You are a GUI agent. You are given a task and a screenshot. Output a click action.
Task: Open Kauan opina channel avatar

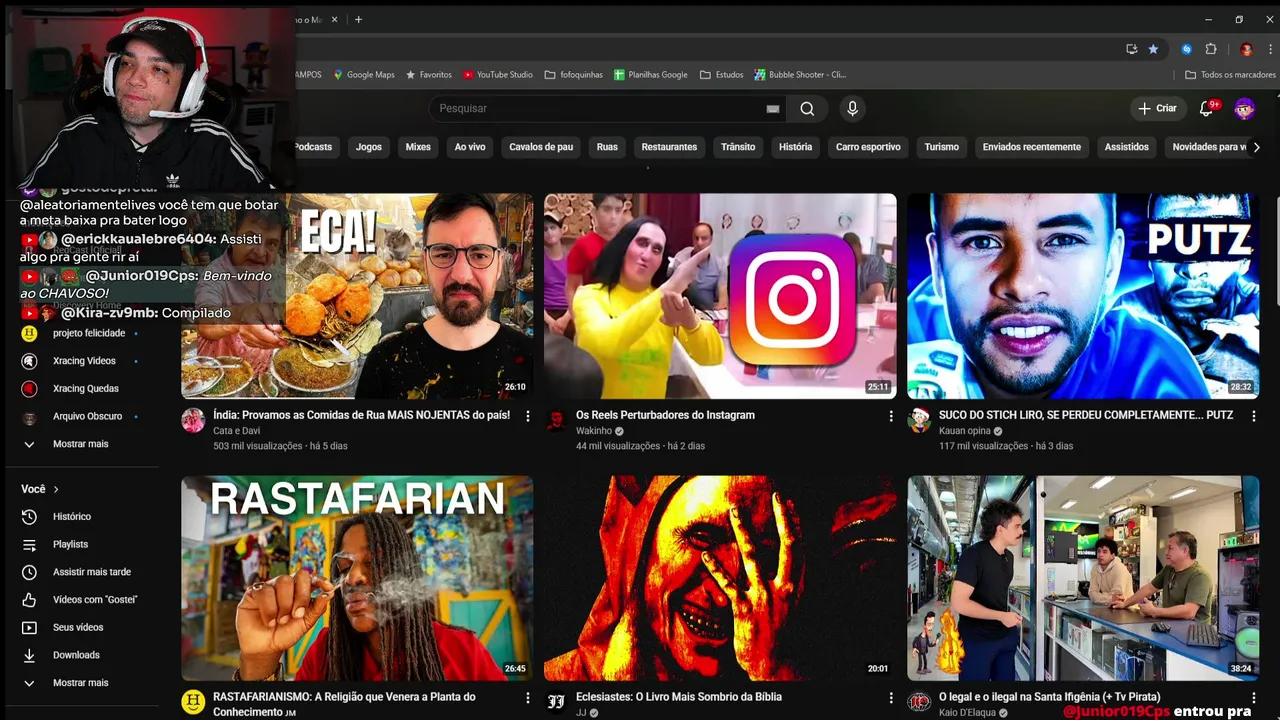click(x=919, y=420)
